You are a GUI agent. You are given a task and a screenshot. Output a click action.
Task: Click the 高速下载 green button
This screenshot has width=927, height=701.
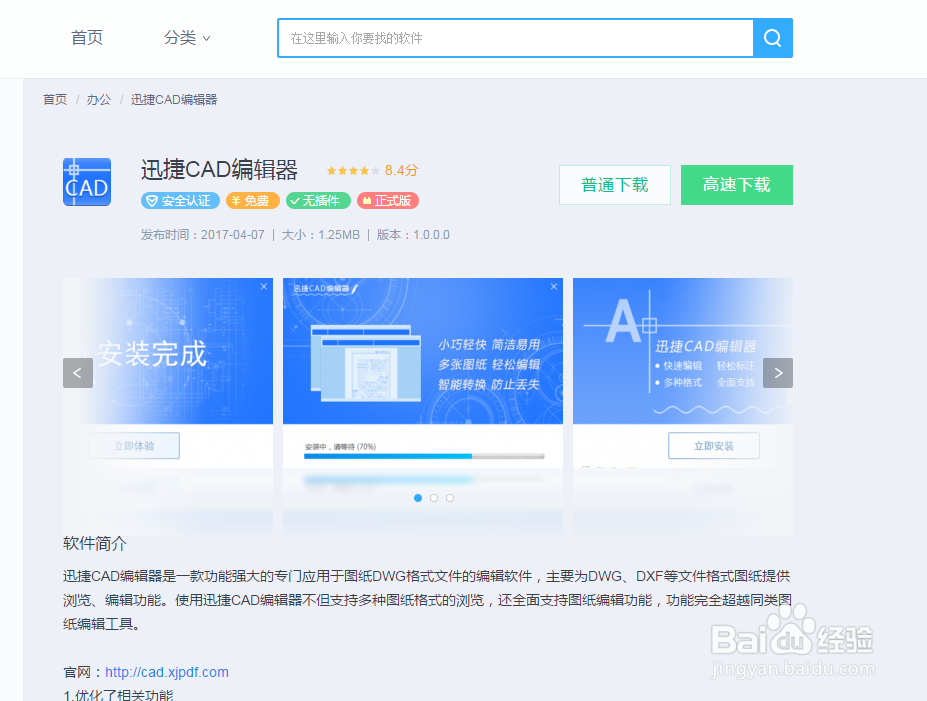point(737,185)
